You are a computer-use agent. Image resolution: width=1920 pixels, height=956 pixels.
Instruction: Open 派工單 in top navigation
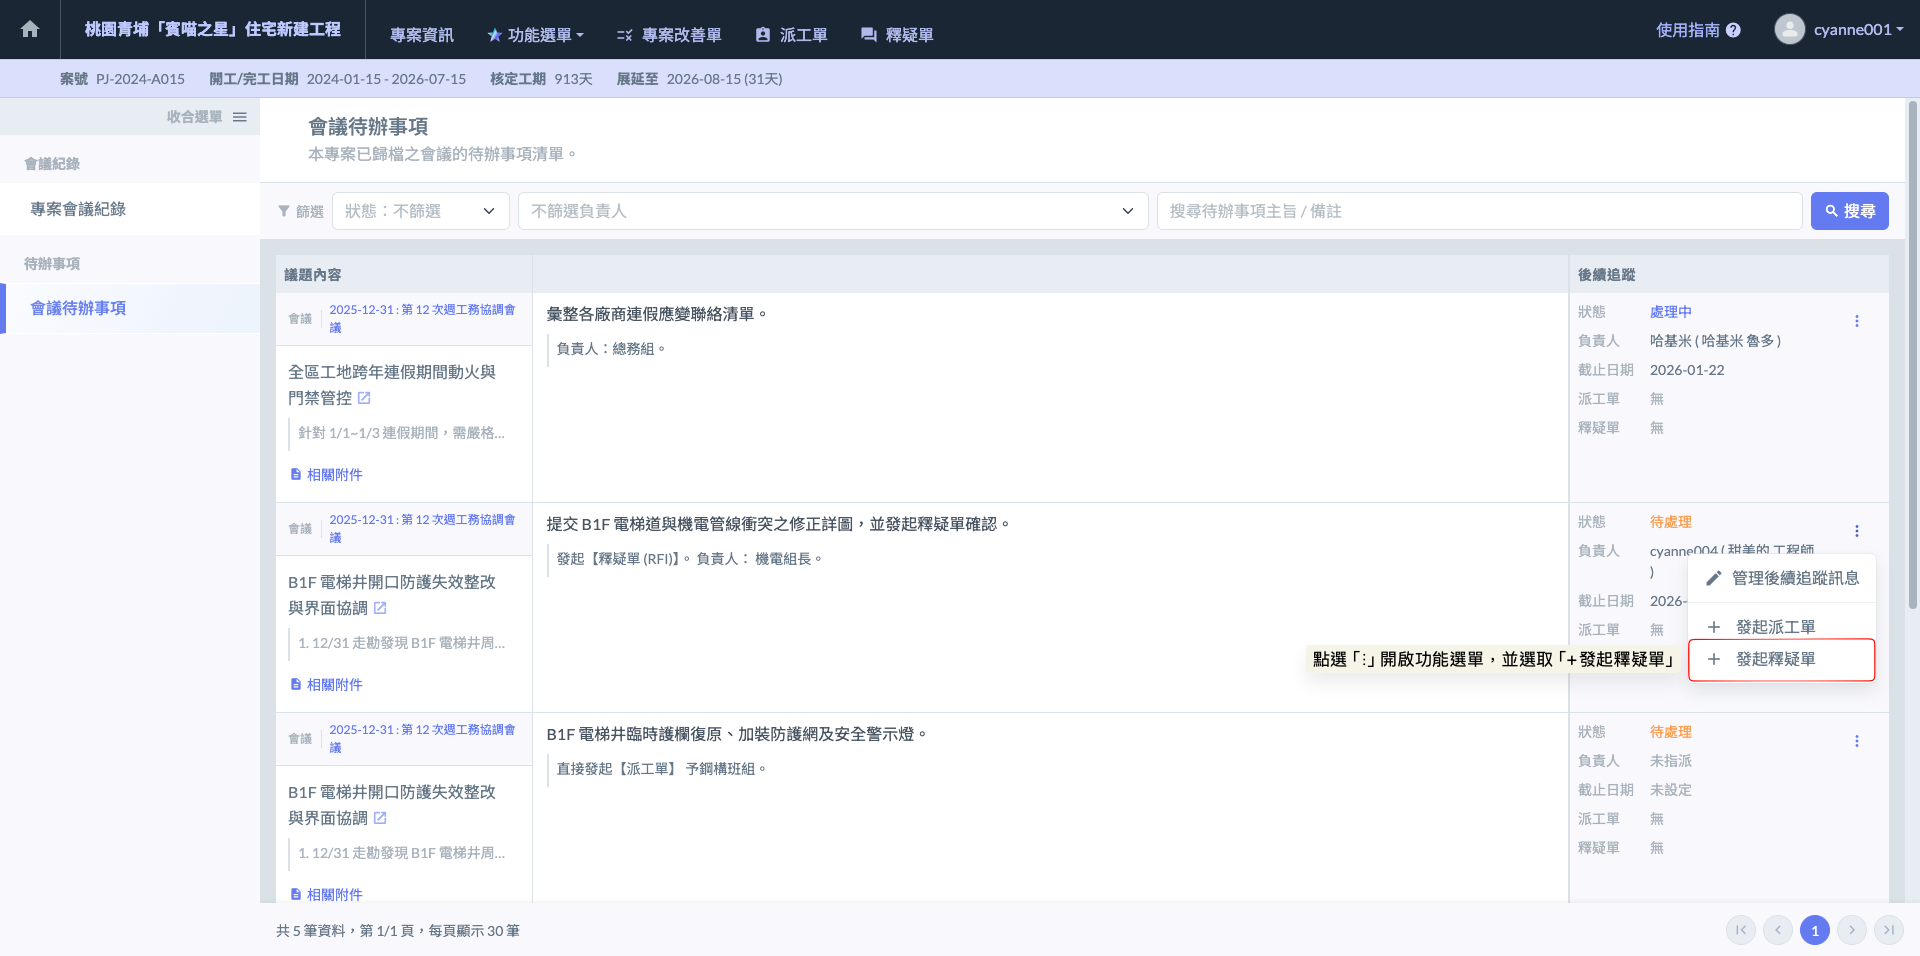[792, 35]
